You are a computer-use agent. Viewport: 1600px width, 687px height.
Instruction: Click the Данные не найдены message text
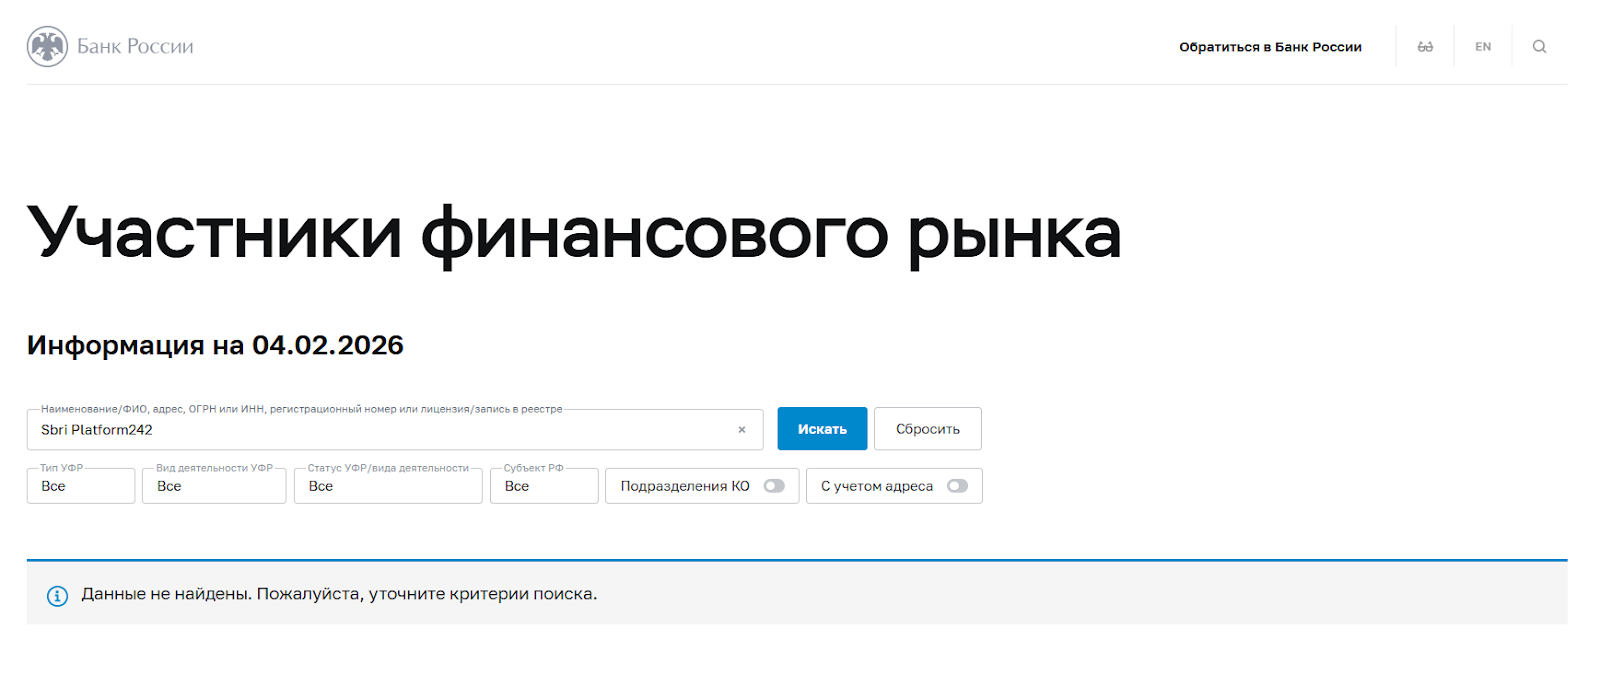coord(339,594)
